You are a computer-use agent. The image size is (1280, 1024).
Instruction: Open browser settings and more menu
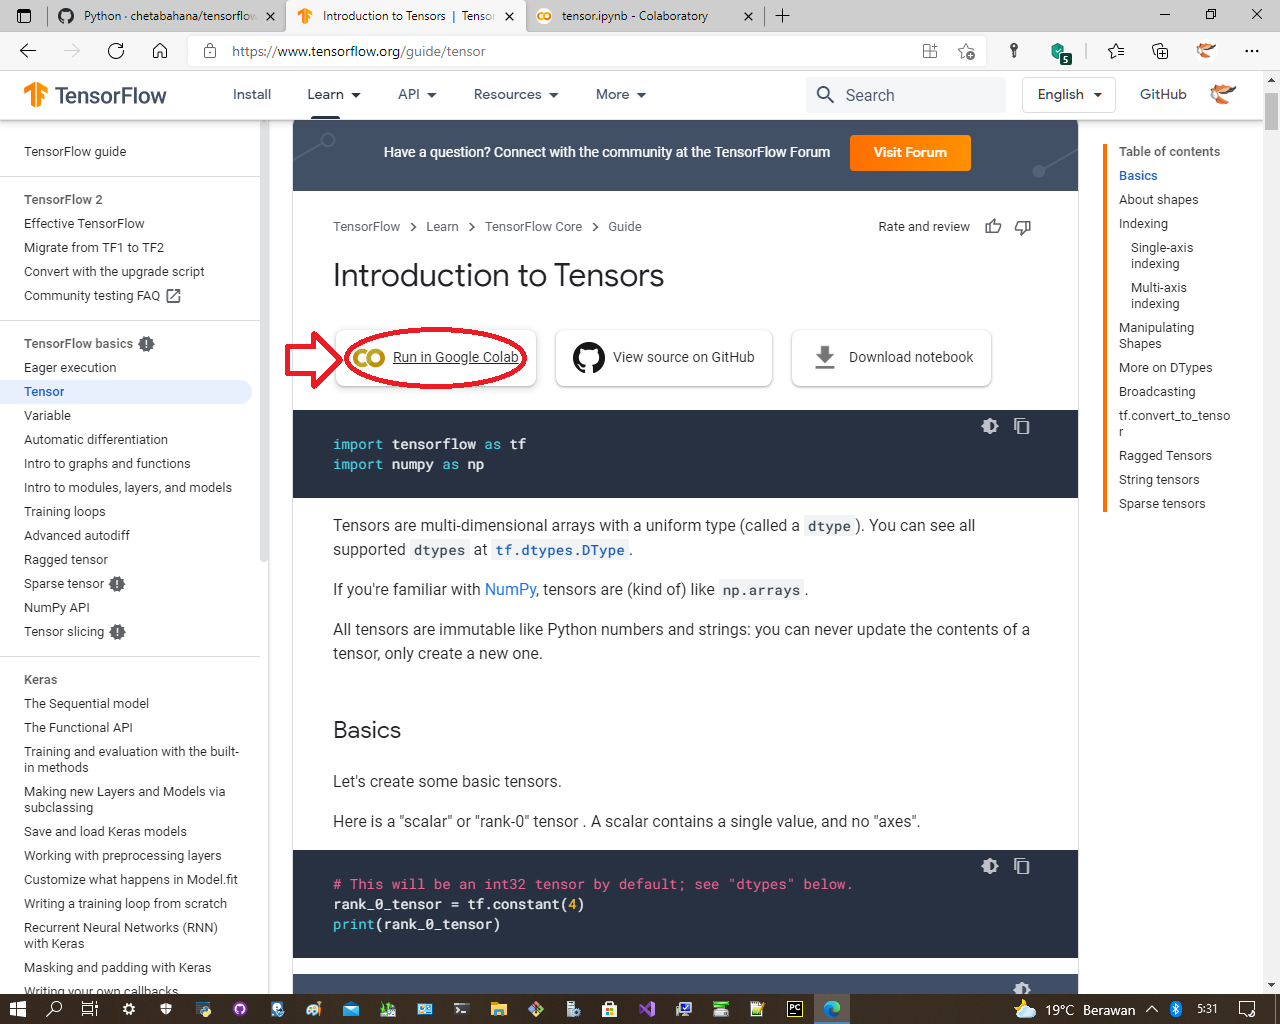tap(1252, 51)
